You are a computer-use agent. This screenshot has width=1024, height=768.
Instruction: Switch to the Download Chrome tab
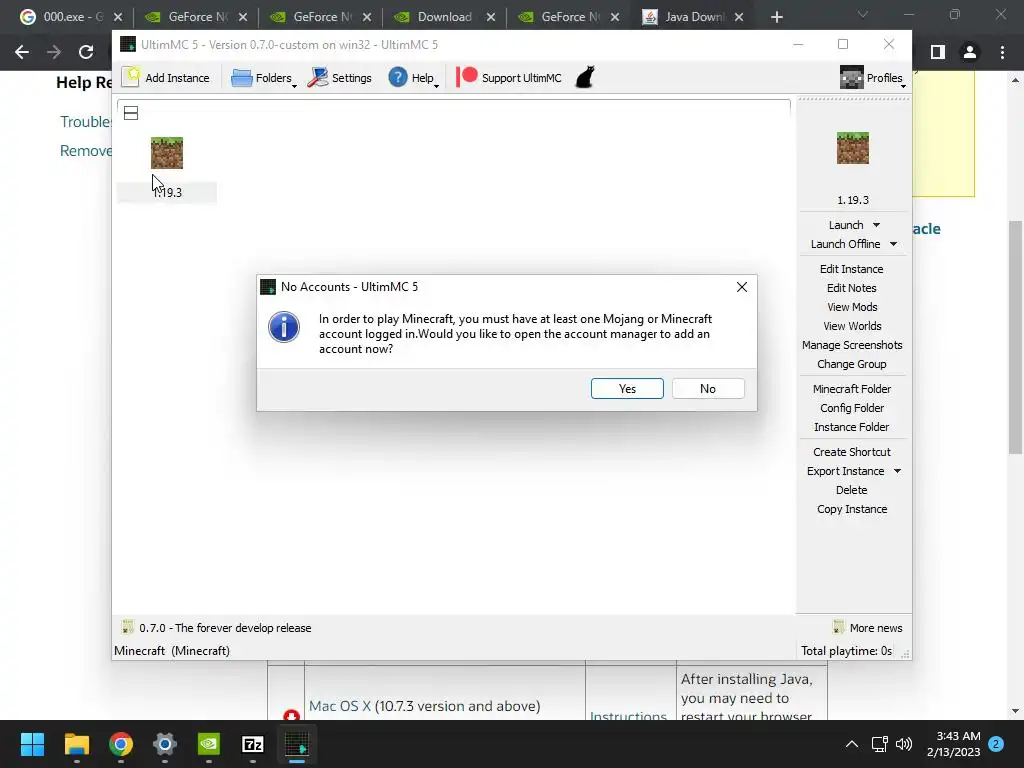pyautogui.click(x=445, y=17)
